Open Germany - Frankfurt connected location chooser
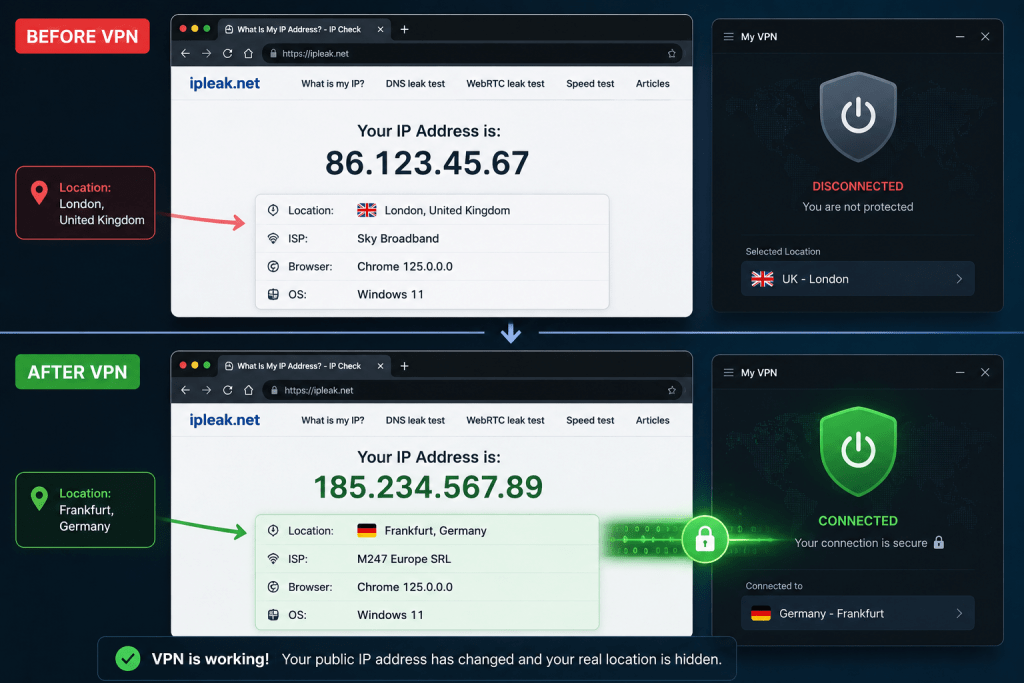This screenshot has width=1024, height=683. (857, 613)
